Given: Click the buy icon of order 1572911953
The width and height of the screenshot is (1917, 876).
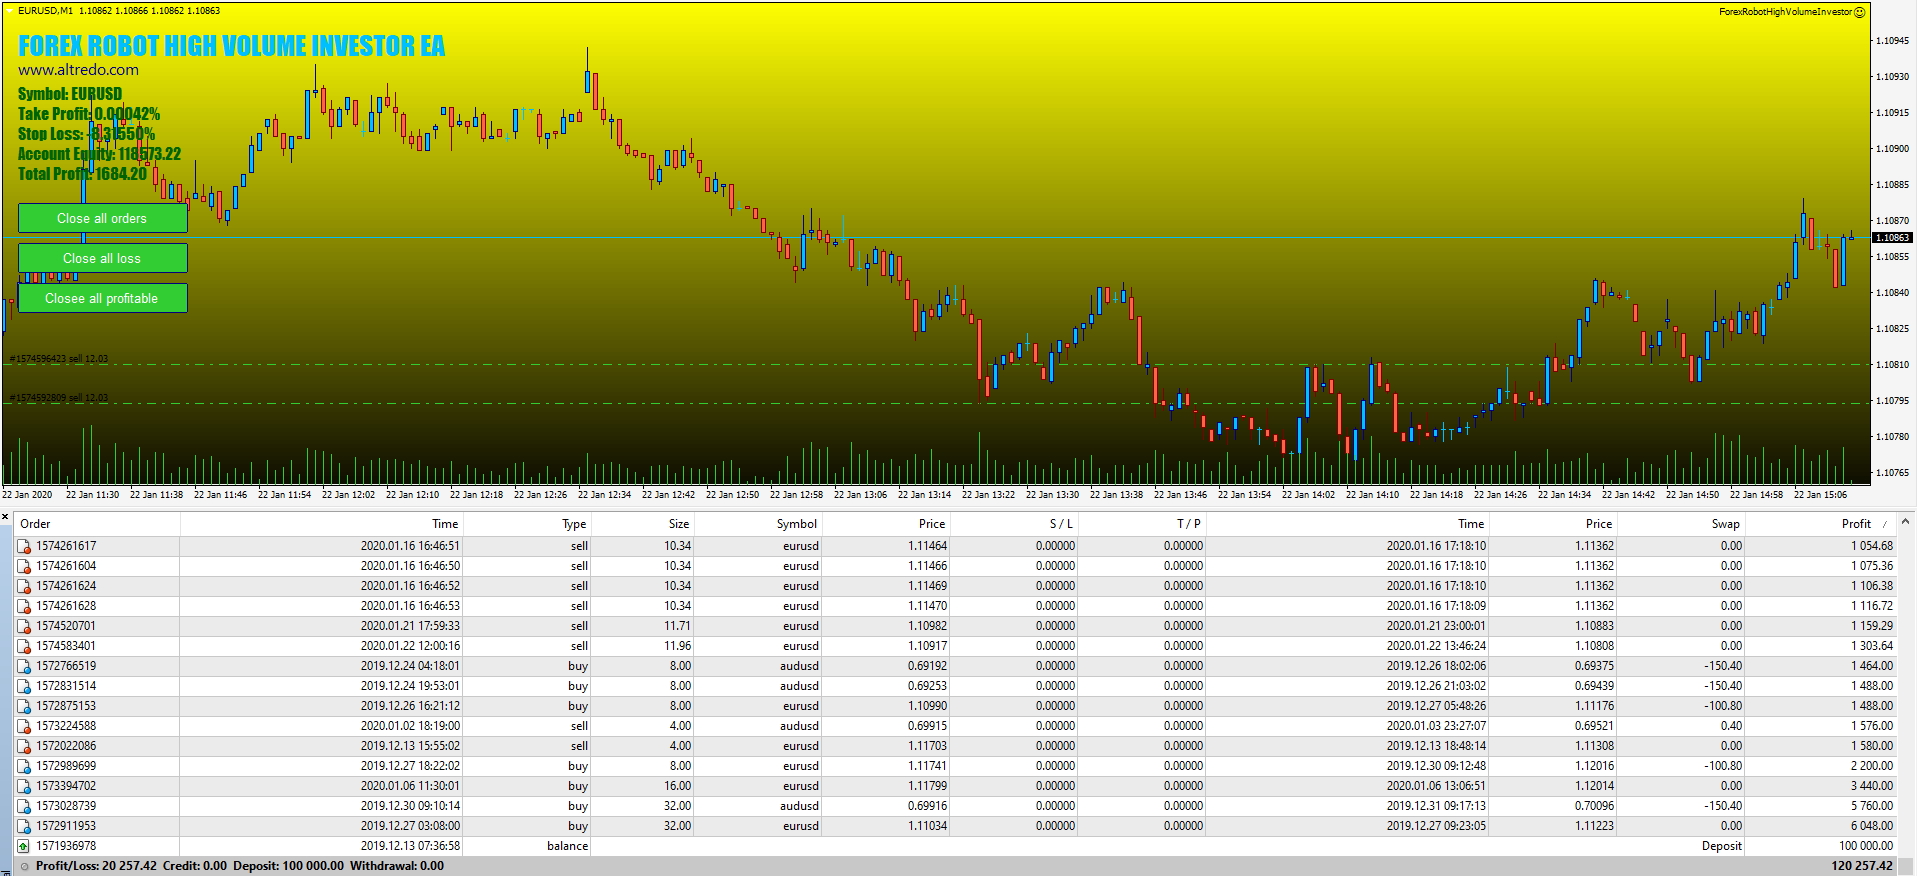Looking at the screenshot, I should click(24, 826).
